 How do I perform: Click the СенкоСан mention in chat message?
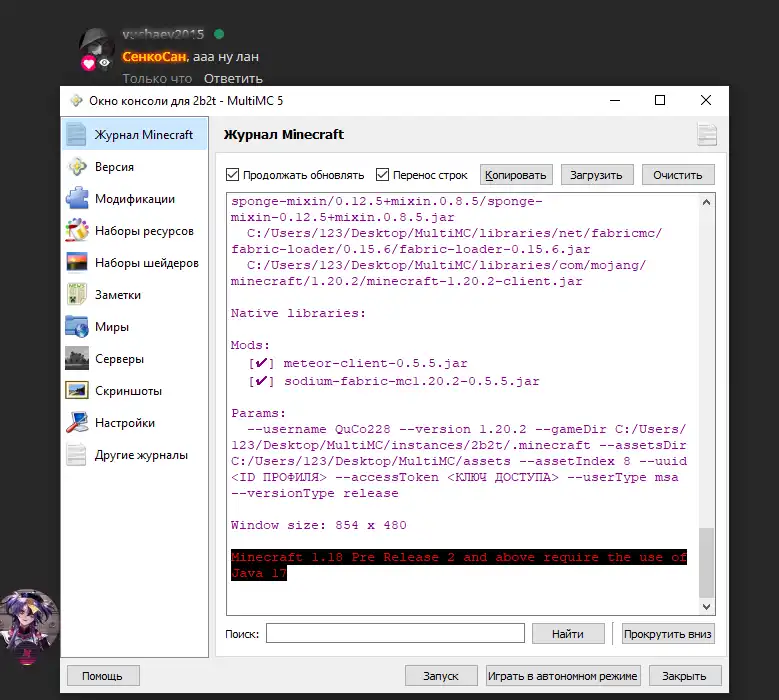(155, 57)
